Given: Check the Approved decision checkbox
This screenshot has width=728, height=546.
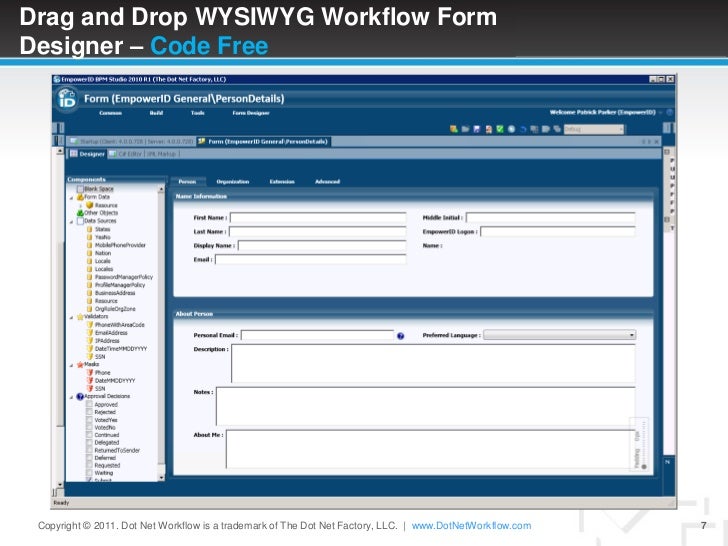Looking at the screenshot, I should (x=89, y=404).
